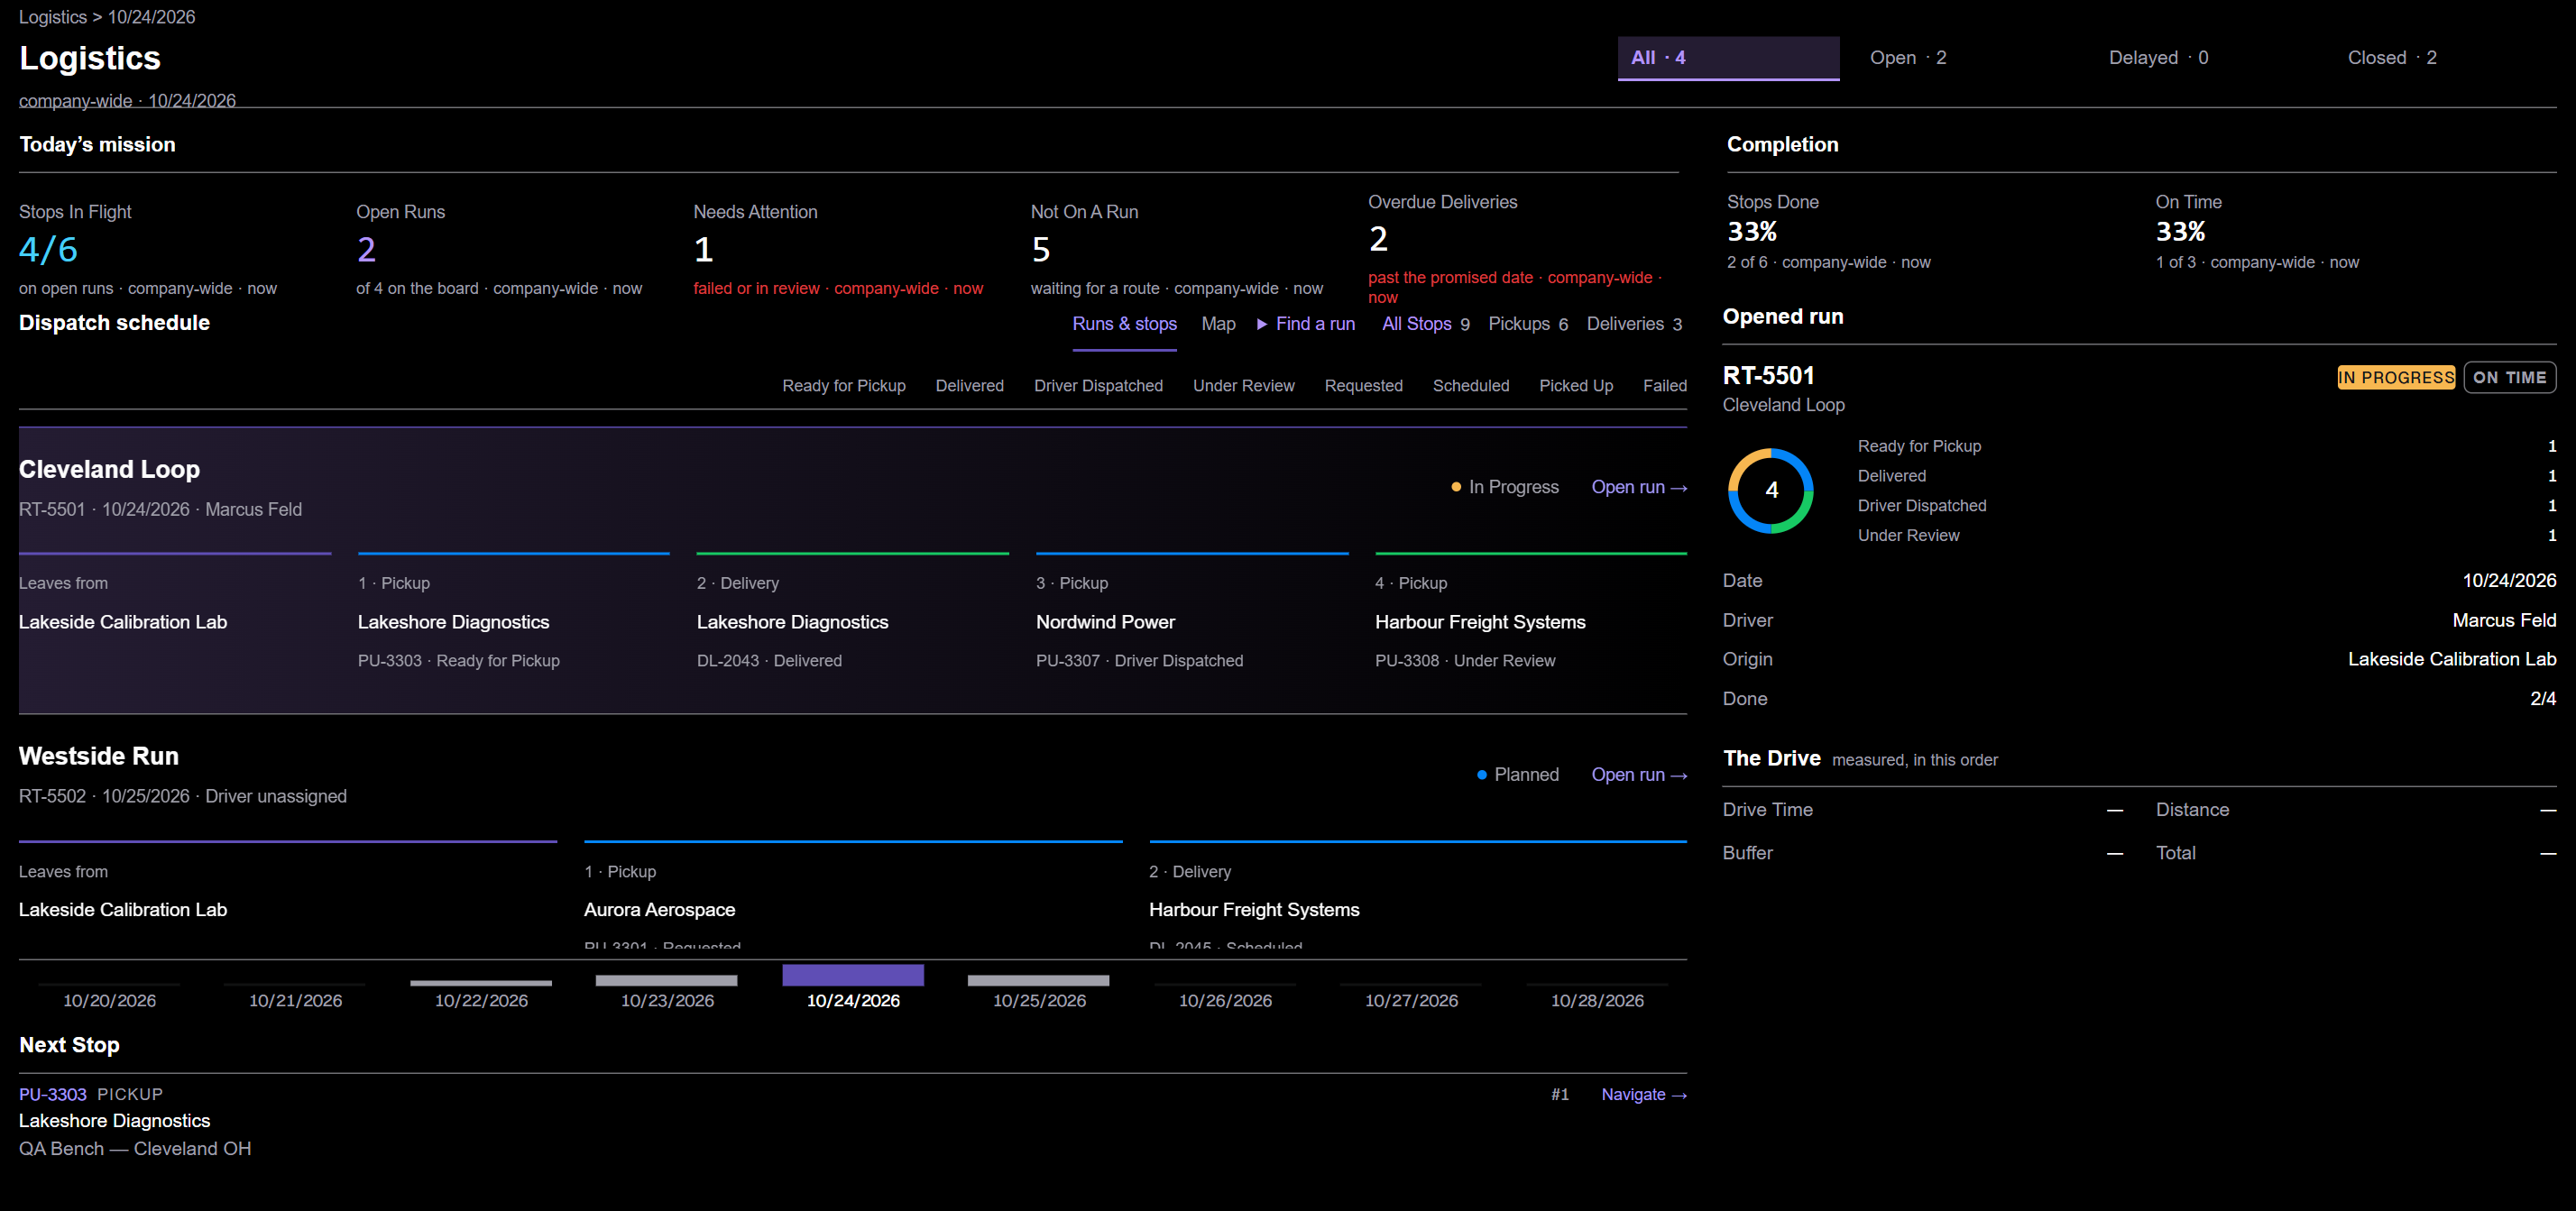Switch to the Closed · 2 tab
This screenshot has width=2576, height=1211.
(x=2445, y=58)
